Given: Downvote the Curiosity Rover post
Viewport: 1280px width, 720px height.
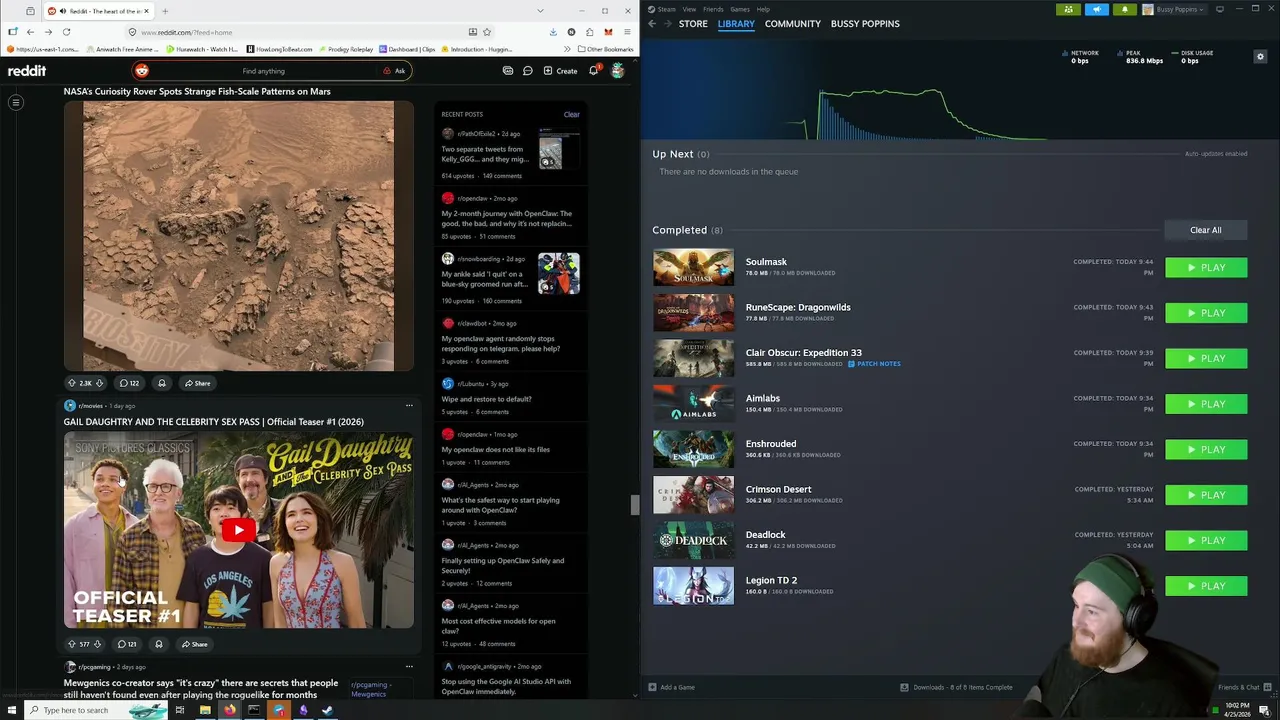Looking at the screenshot, I should [99, 383].
